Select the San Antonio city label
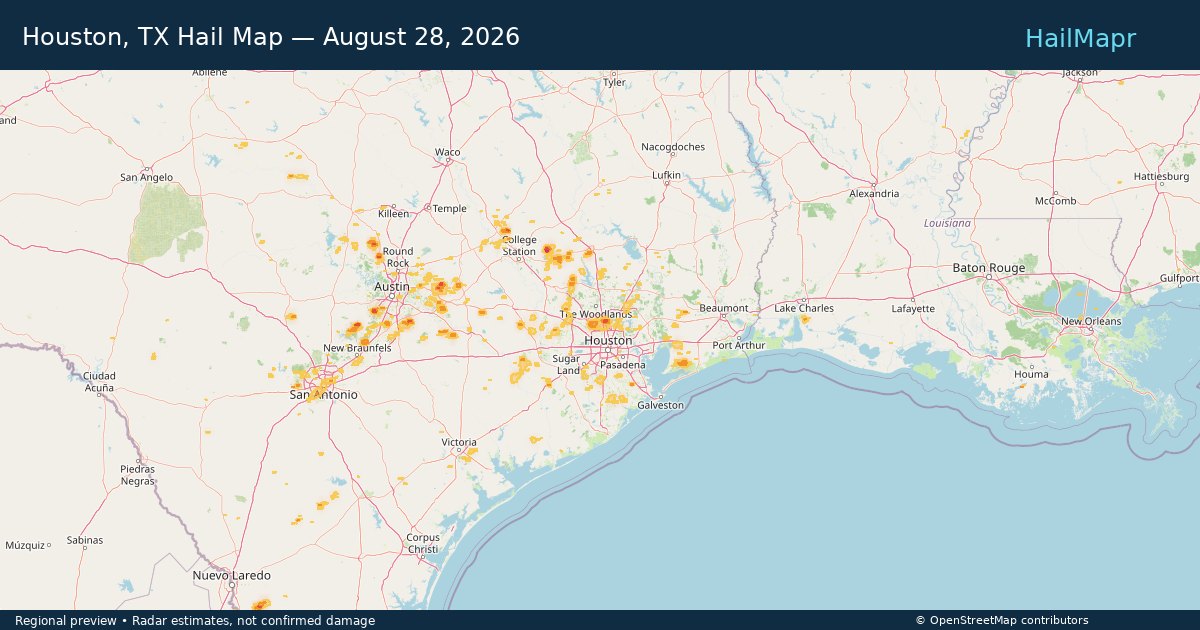This screenshot has width=1200, height=630. click(323, 395)
